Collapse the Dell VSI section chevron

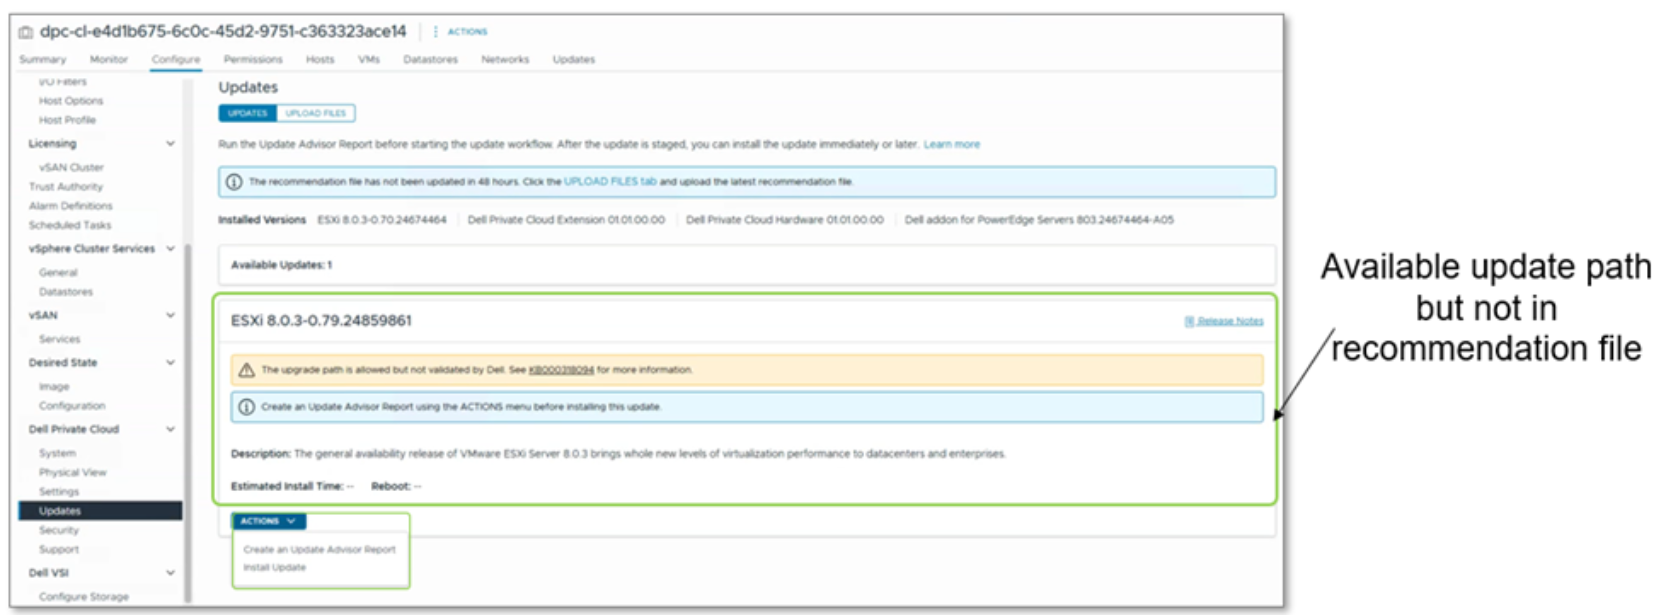pos(170,573)
